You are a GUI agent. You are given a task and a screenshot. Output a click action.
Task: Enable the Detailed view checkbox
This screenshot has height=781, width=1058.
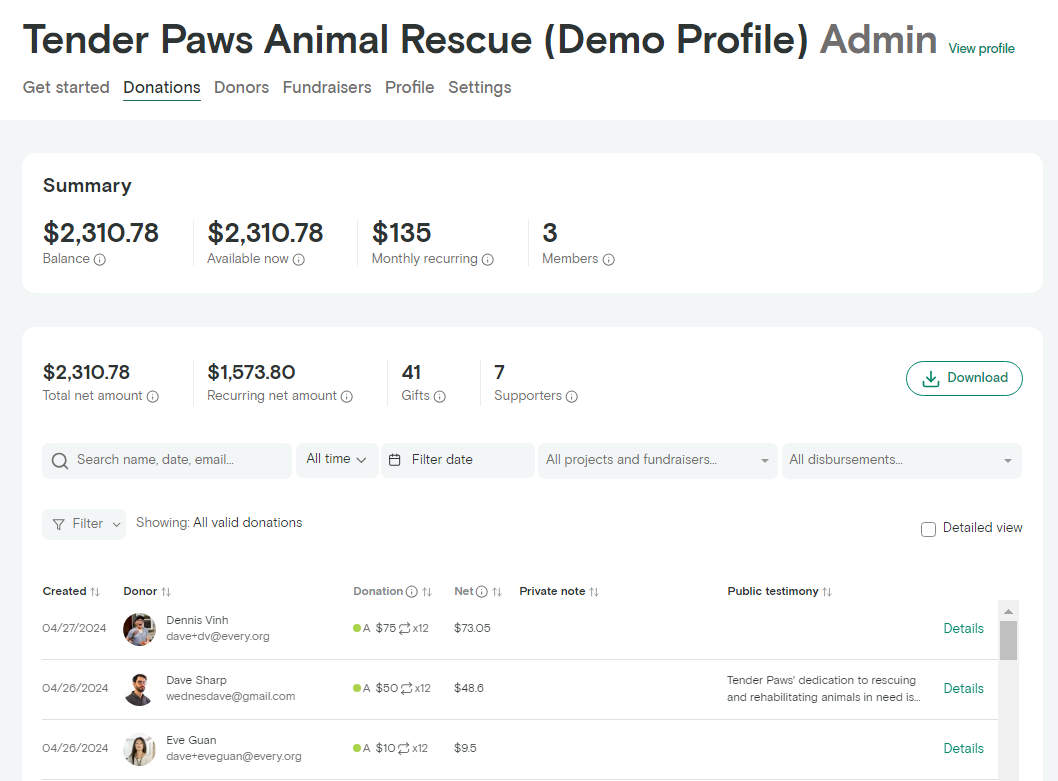pyautogui.click(x=928, y=529)
